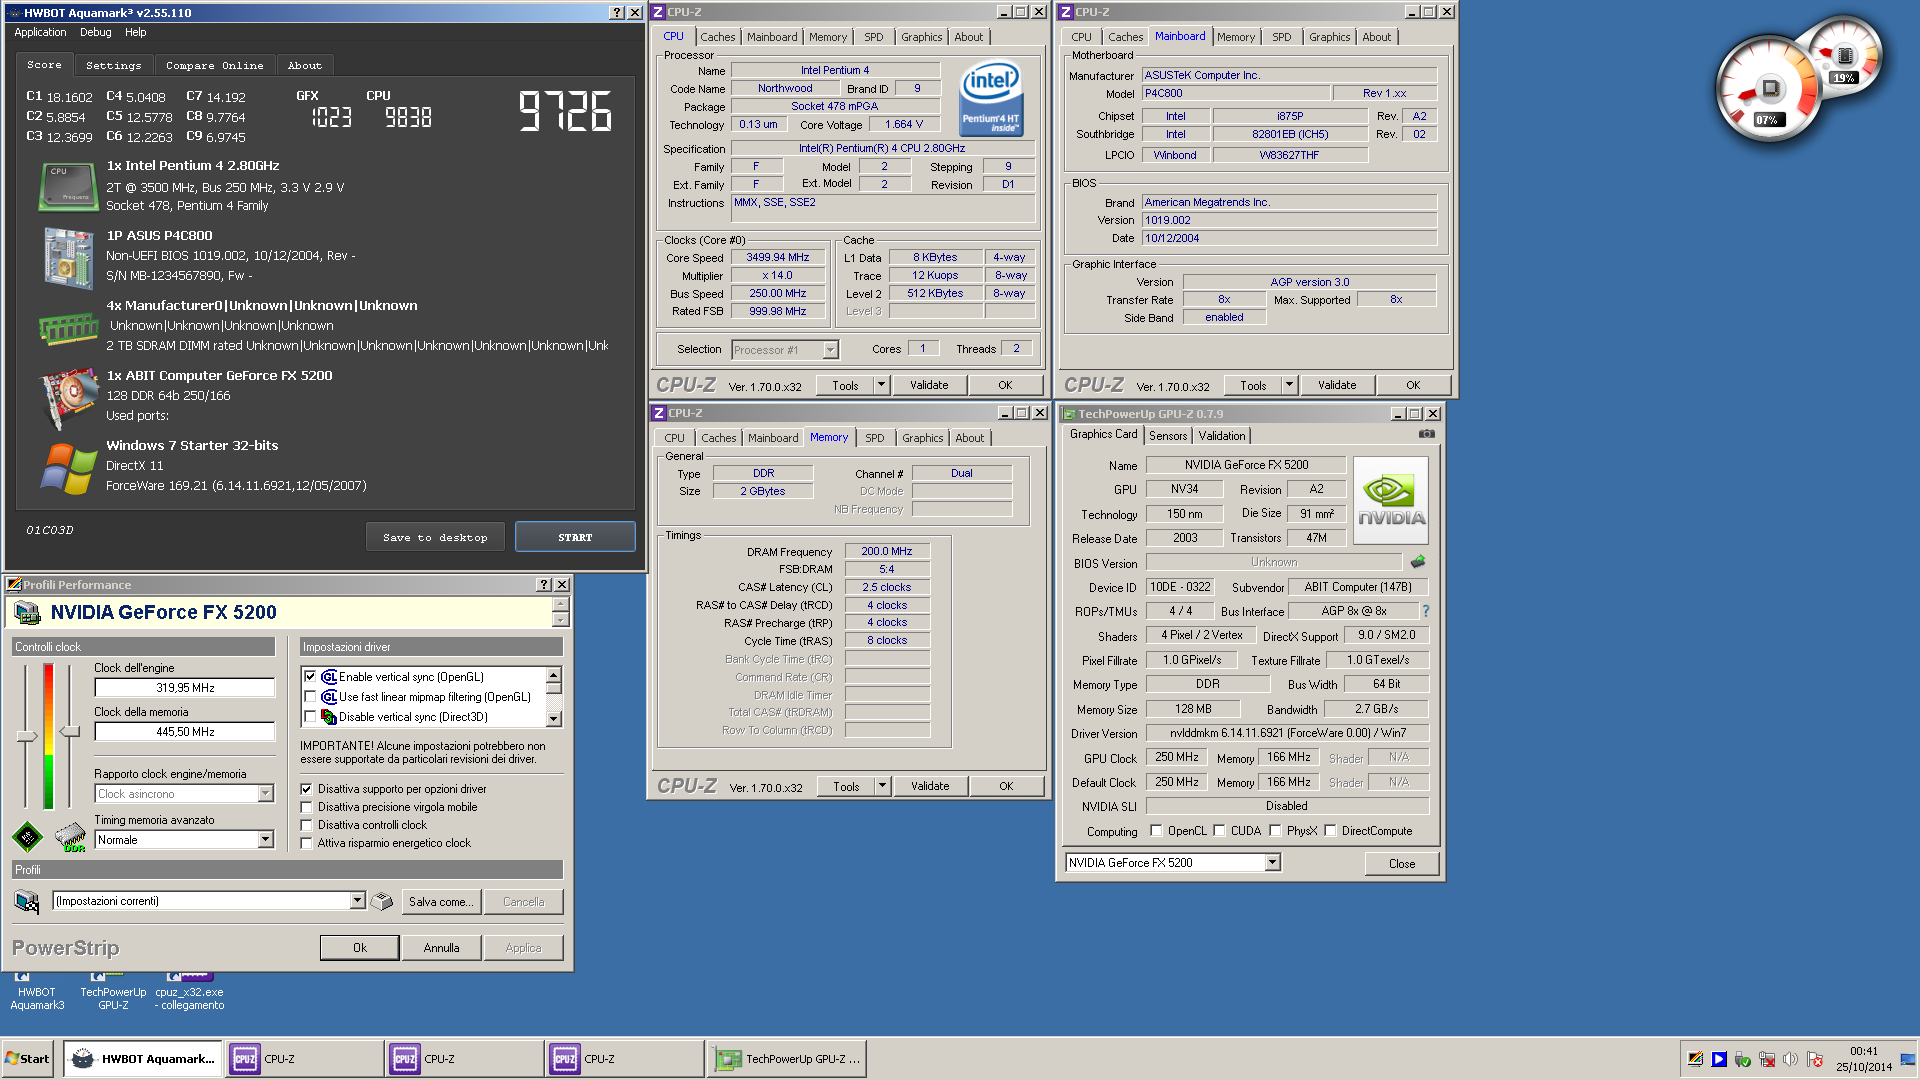This screenshot has width=1920, height=1080.
Task: Click the Profili Performance help question button
Action: coord(544,585)
